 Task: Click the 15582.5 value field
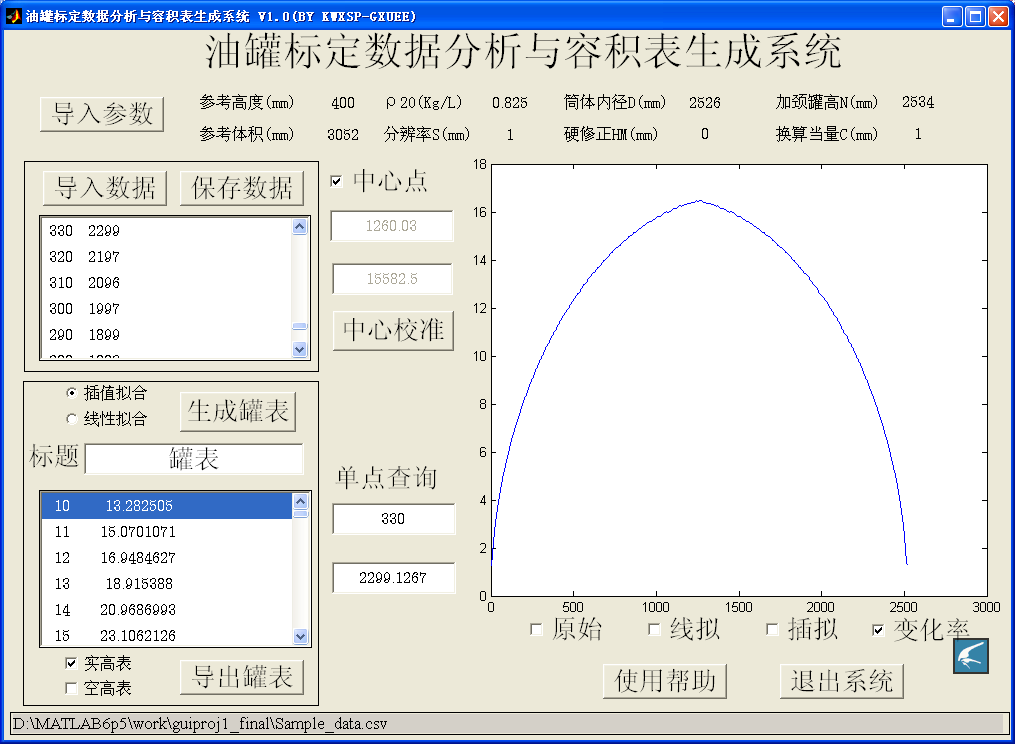click(392, 279)
